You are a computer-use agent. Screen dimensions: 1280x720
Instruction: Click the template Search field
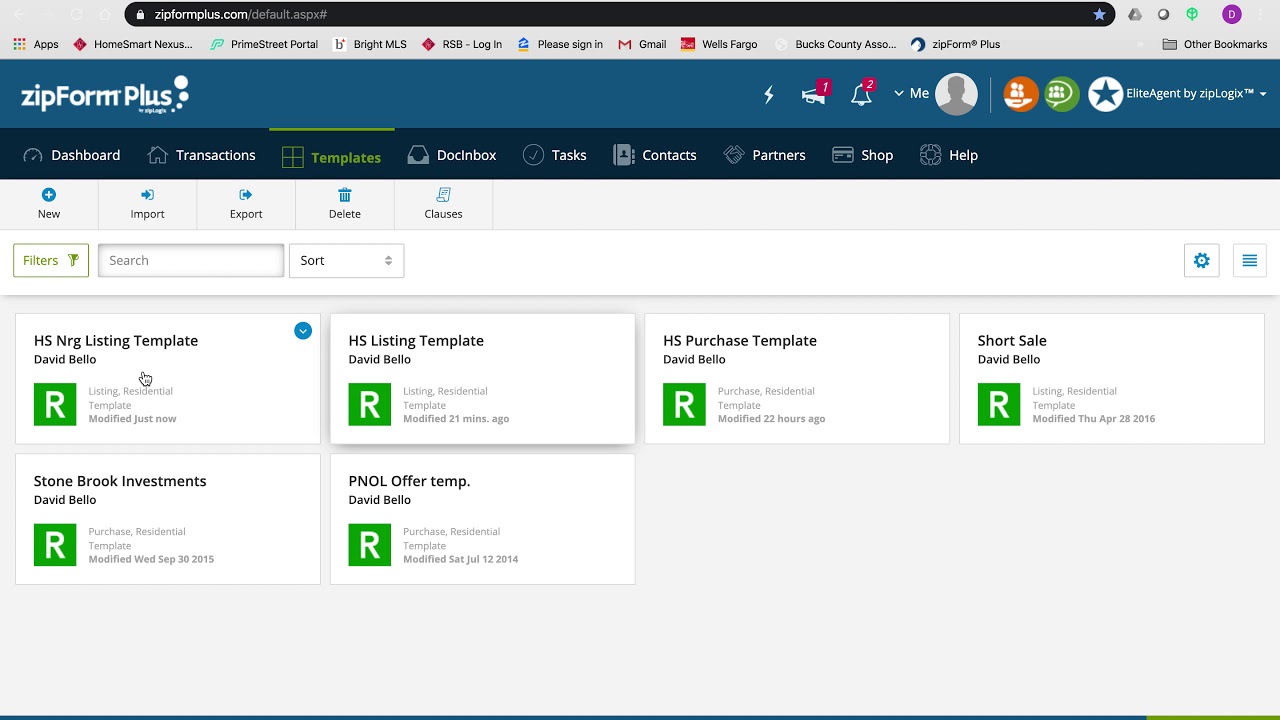[x=191, y=260]
